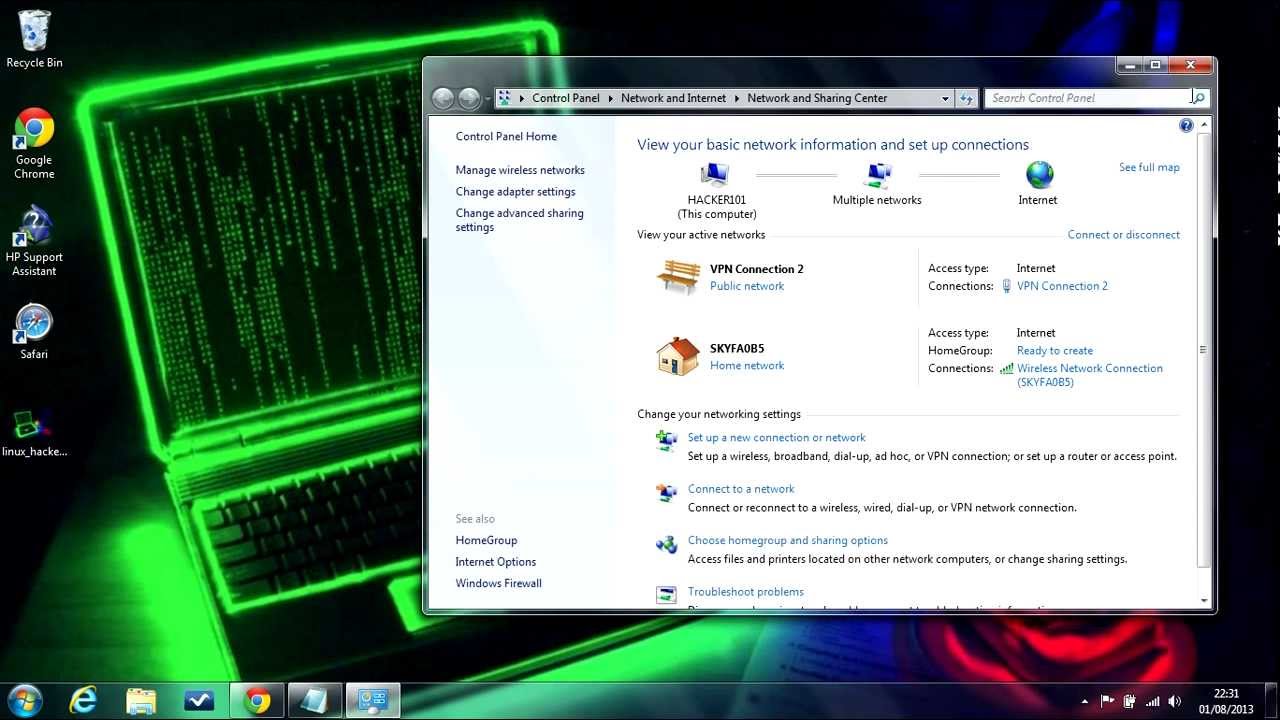Open Control Panel Home

pyautogui.click(x=506, y=136)
